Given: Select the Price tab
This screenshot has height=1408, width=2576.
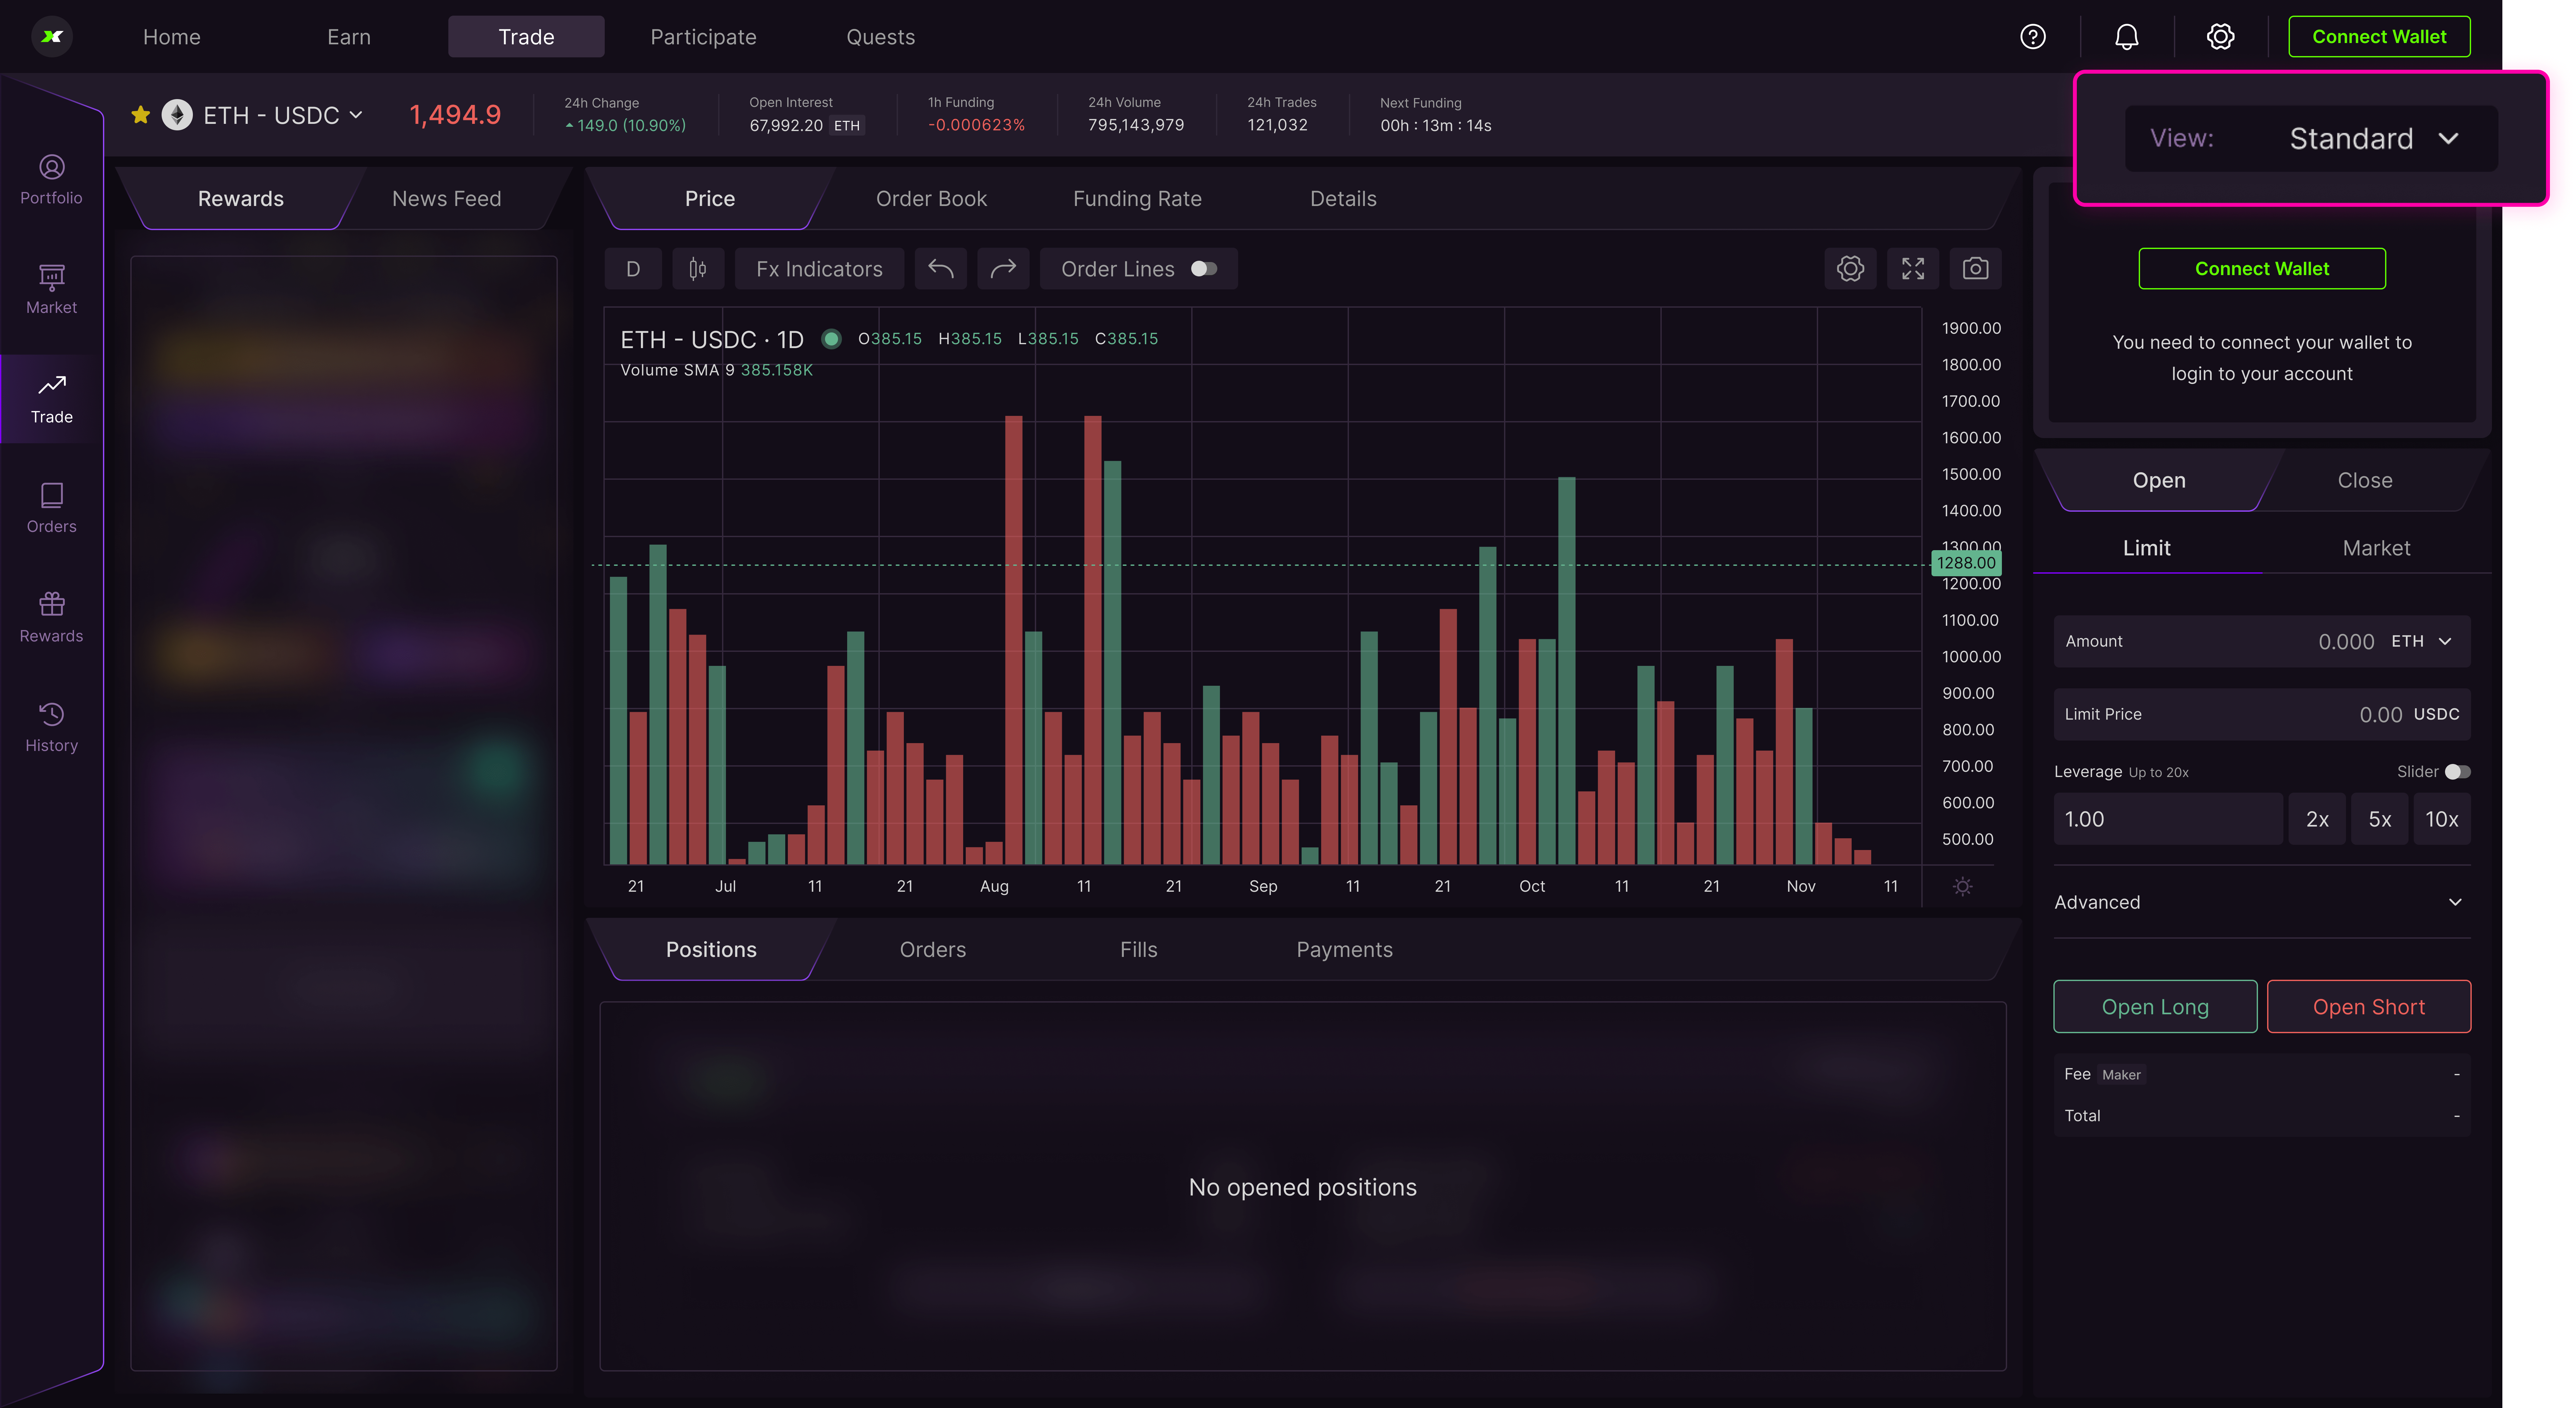Looking at the screenshot, I should [710, 199].
